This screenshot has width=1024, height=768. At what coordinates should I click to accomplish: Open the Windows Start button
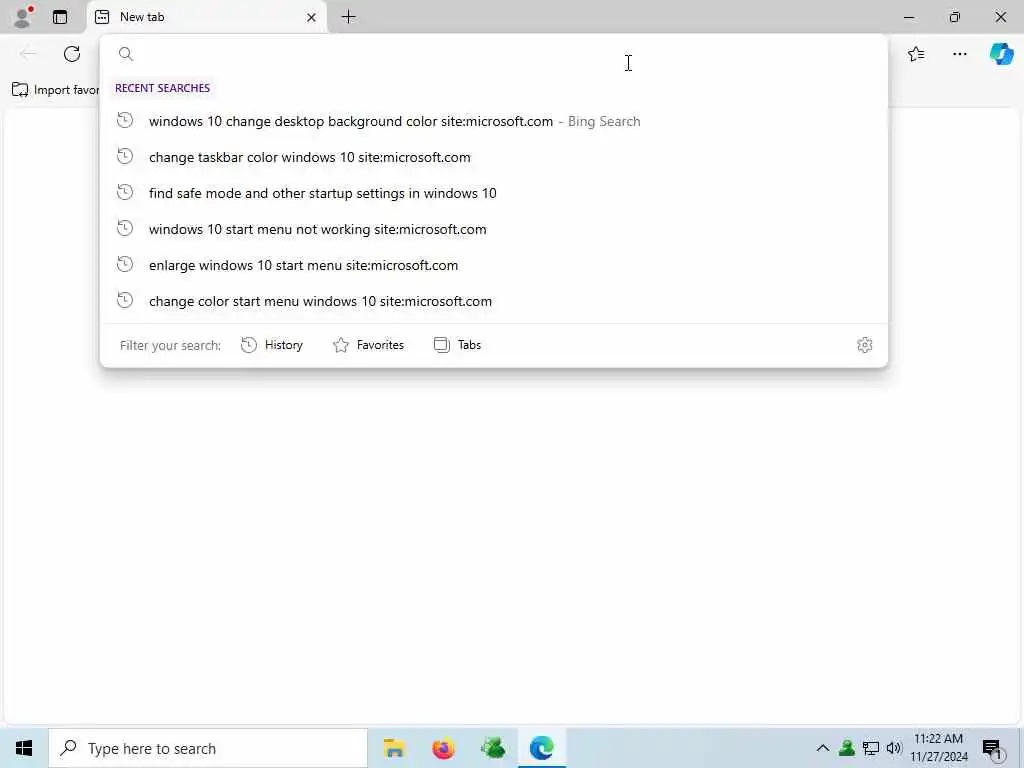tap(24, 748)
